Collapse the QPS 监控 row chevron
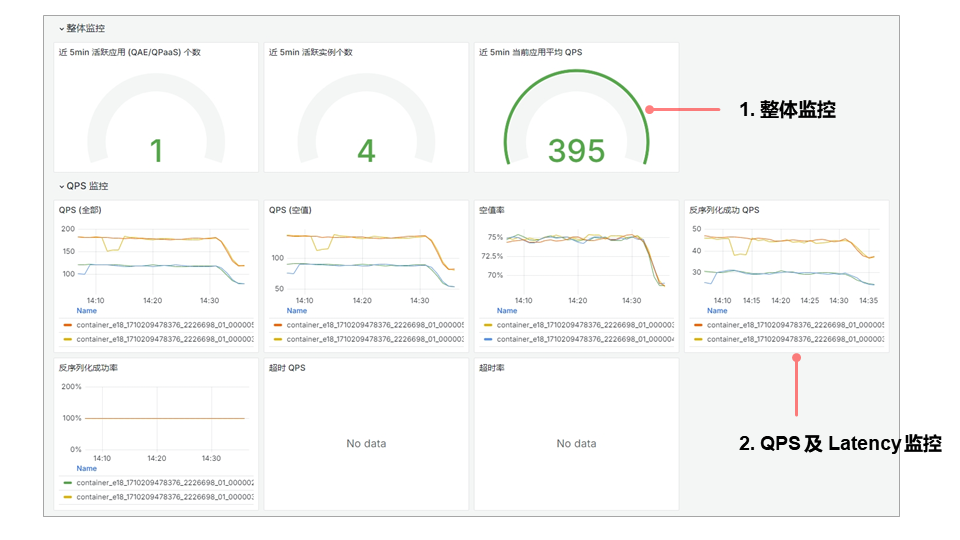960x540 pixels. (61, 186)
